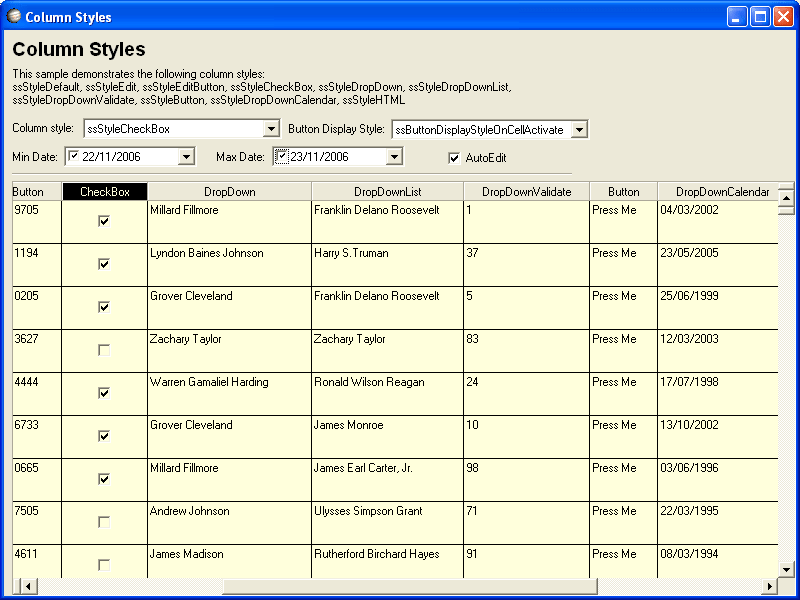This screenshot has height=600, width=800.
Task: Open the Min Date calendar dropdown
Action: (185, 156)
